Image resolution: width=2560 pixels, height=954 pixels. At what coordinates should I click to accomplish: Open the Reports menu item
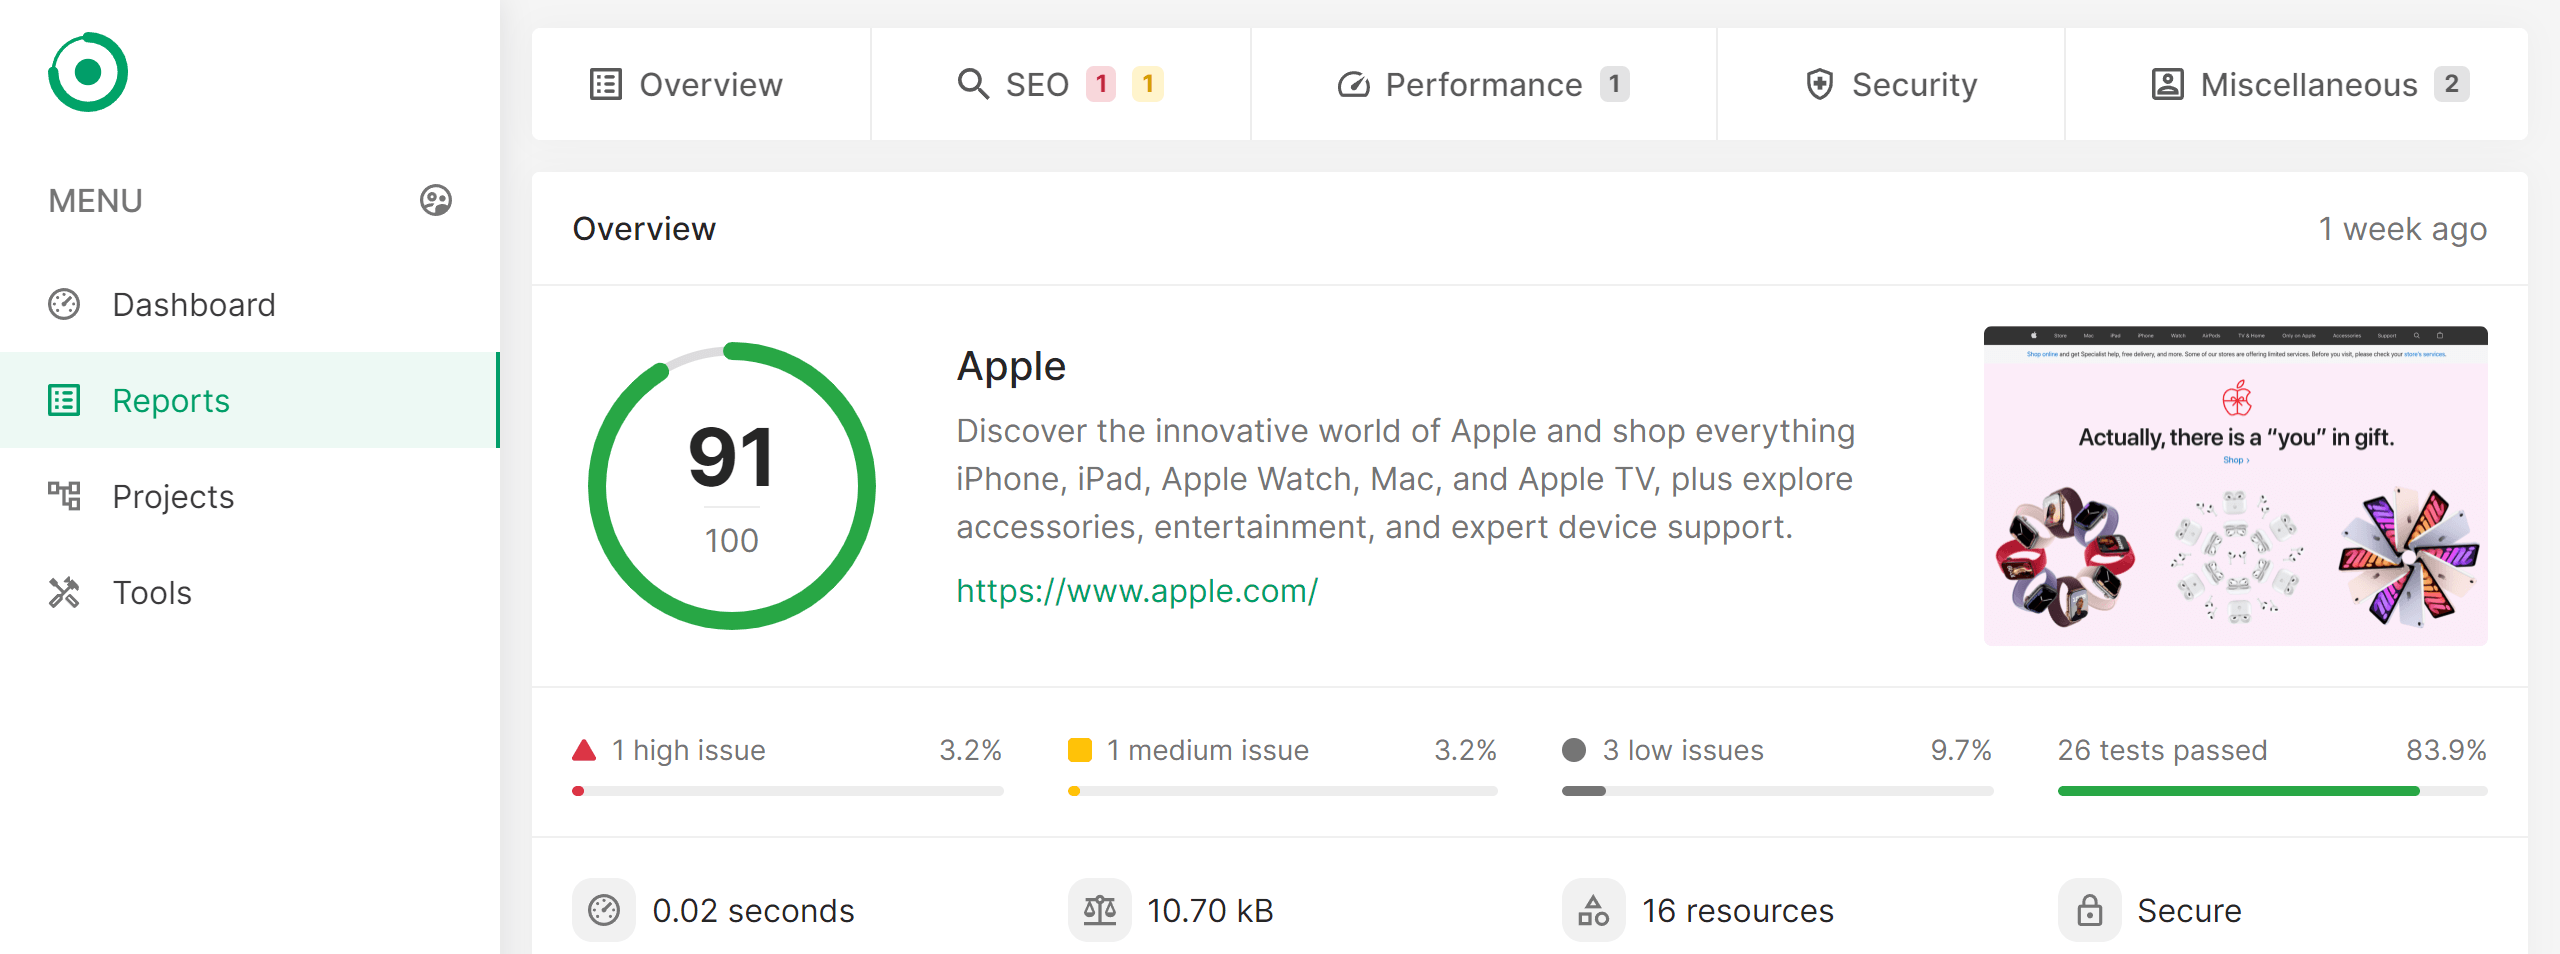coord(170,400)
